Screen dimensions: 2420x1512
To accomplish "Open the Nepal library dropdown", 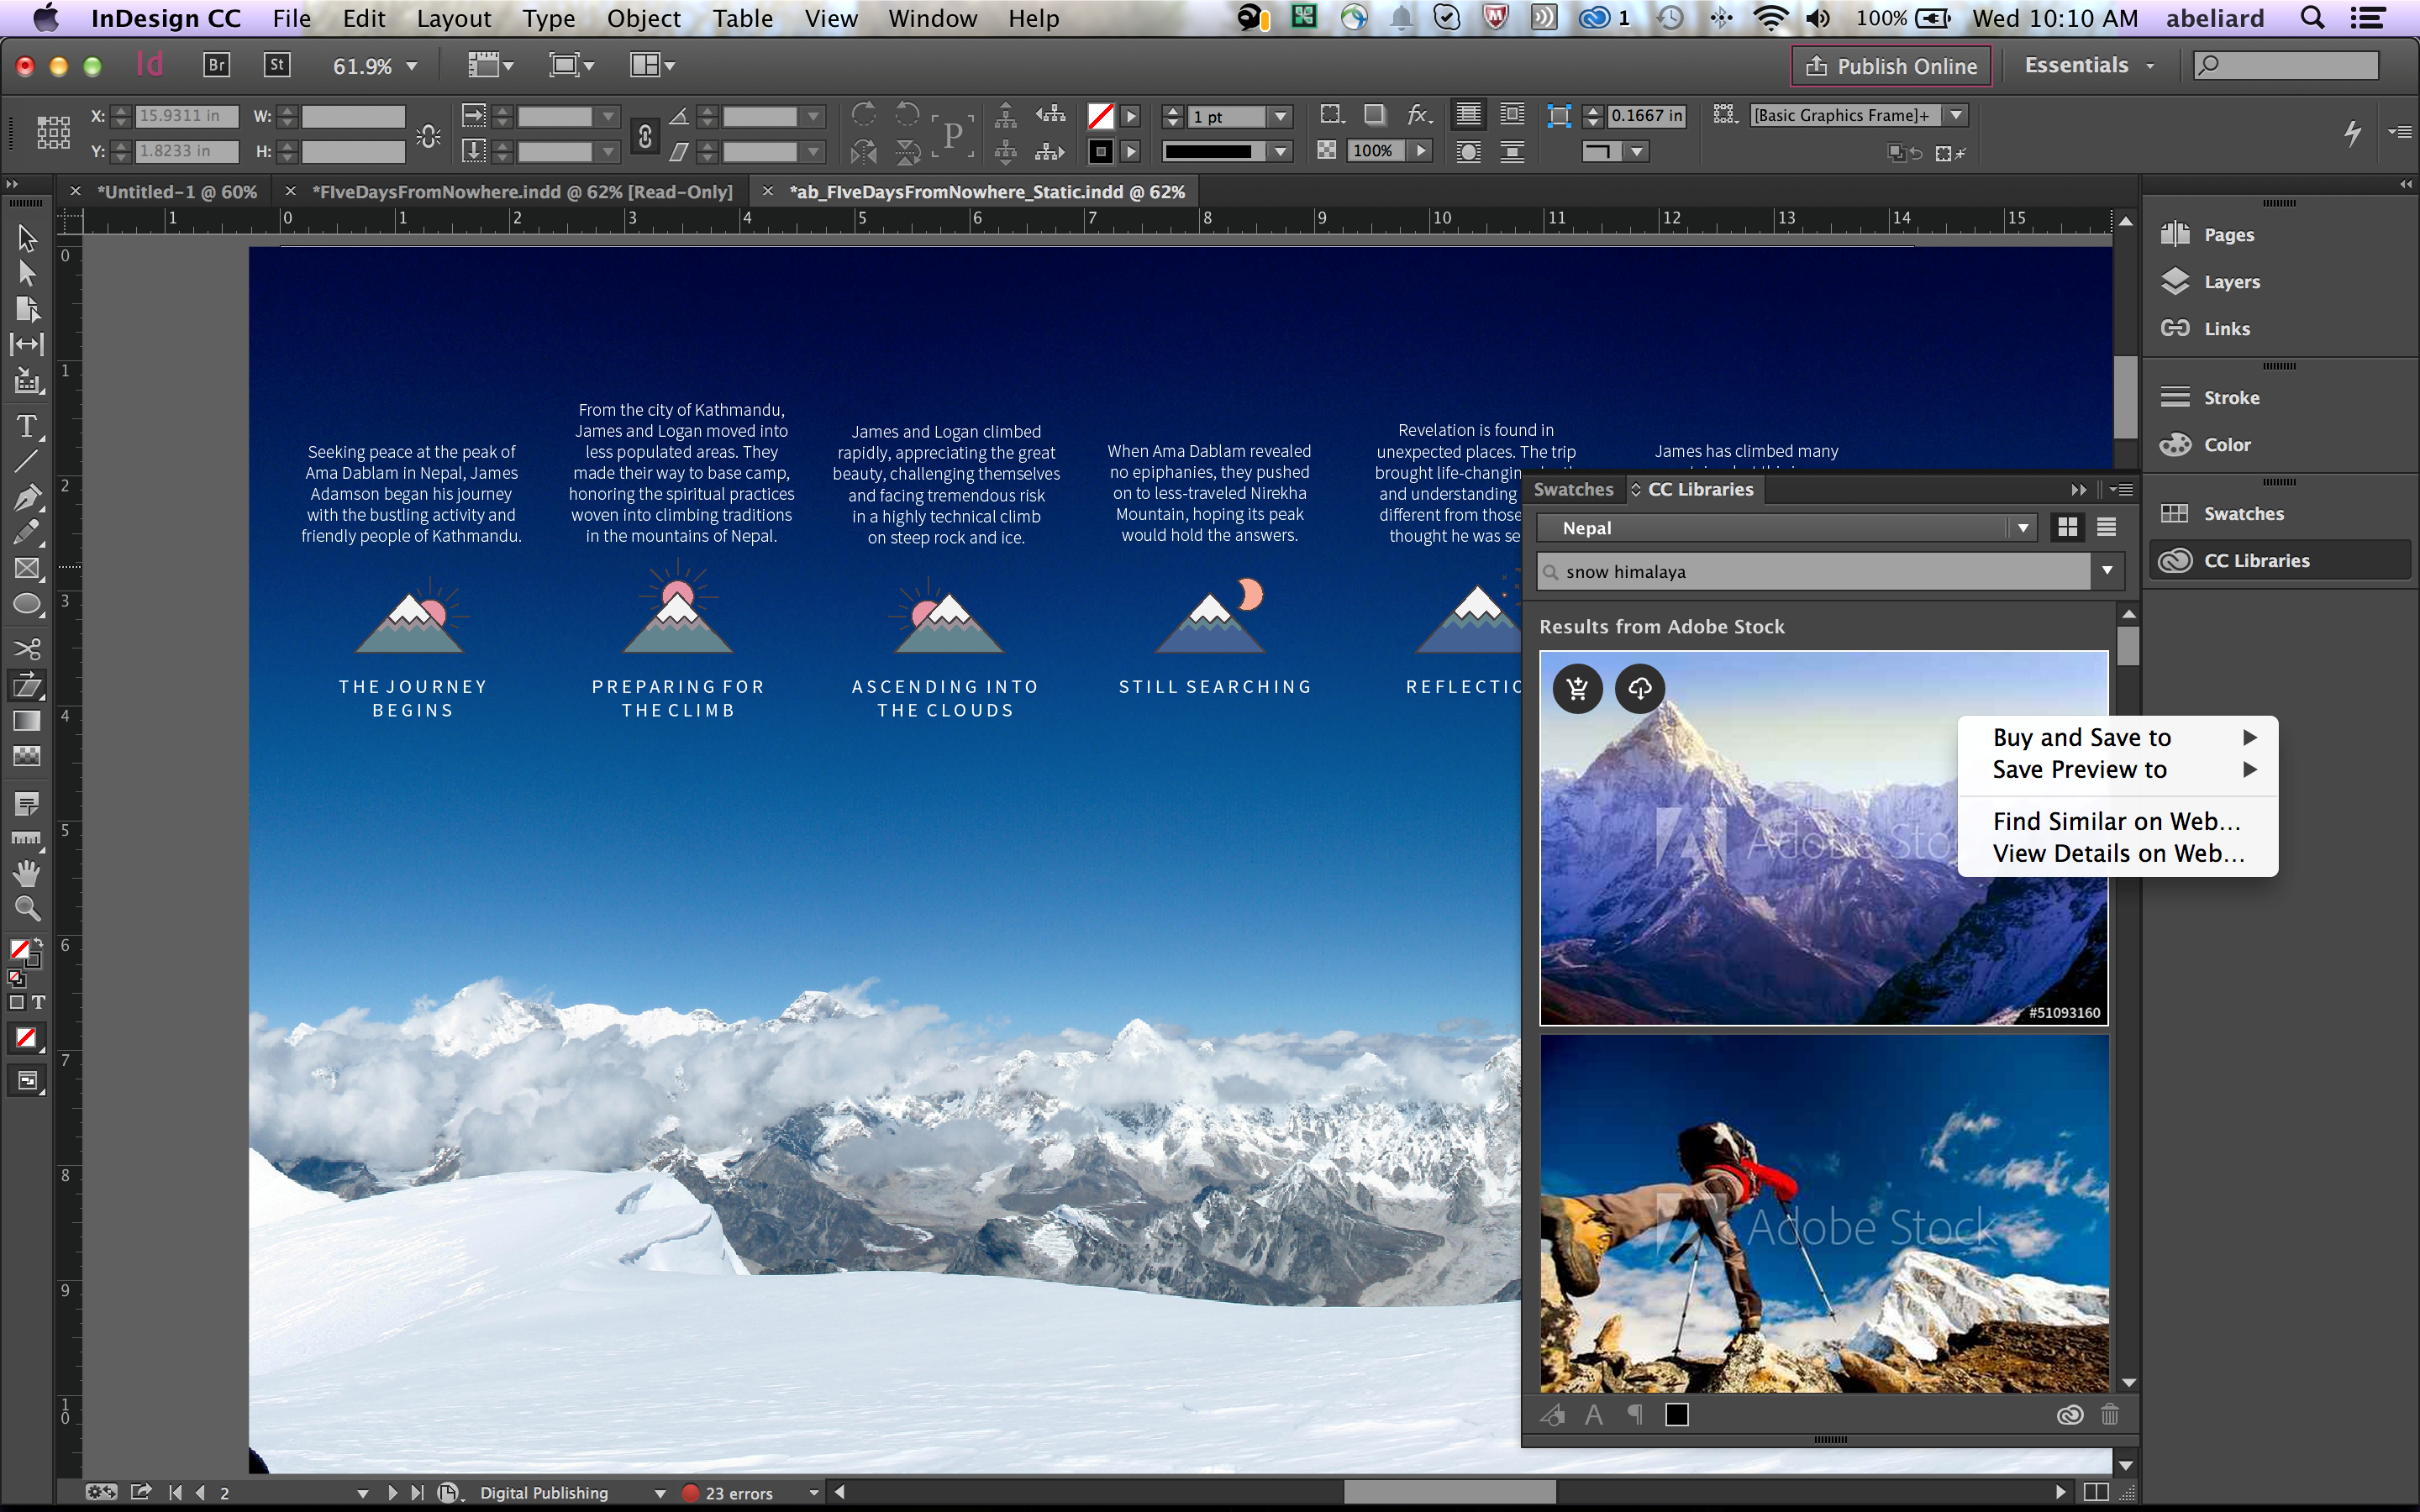I will tap(2022, 527).
